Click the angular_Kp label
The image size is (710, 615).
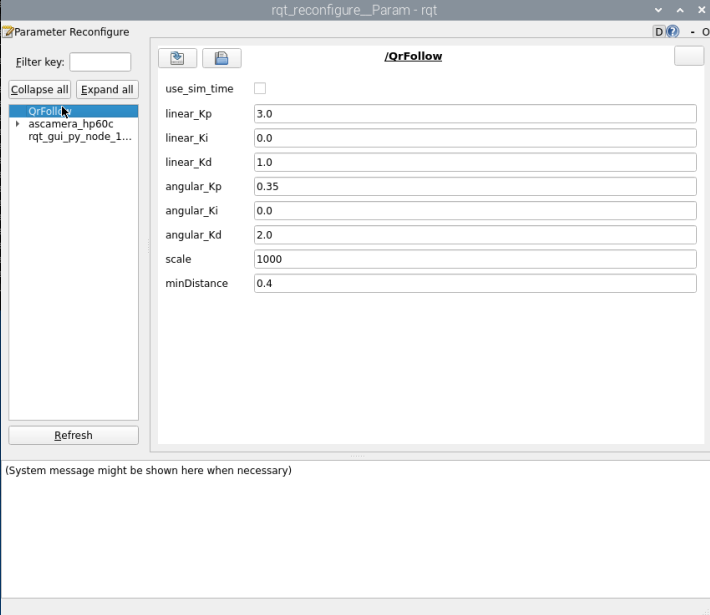click(193, 187)
